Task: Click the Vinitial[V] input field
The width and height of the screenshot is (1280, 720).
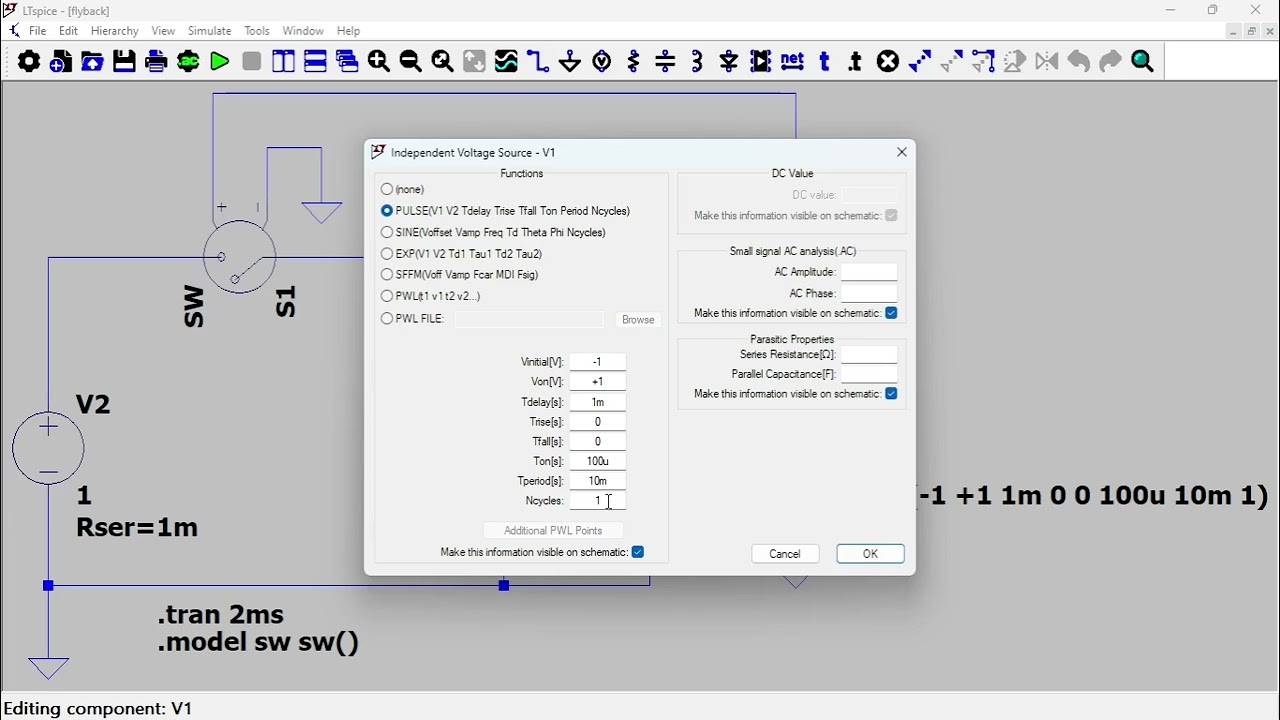Action: pyautogui.click(x=598, y=362)
